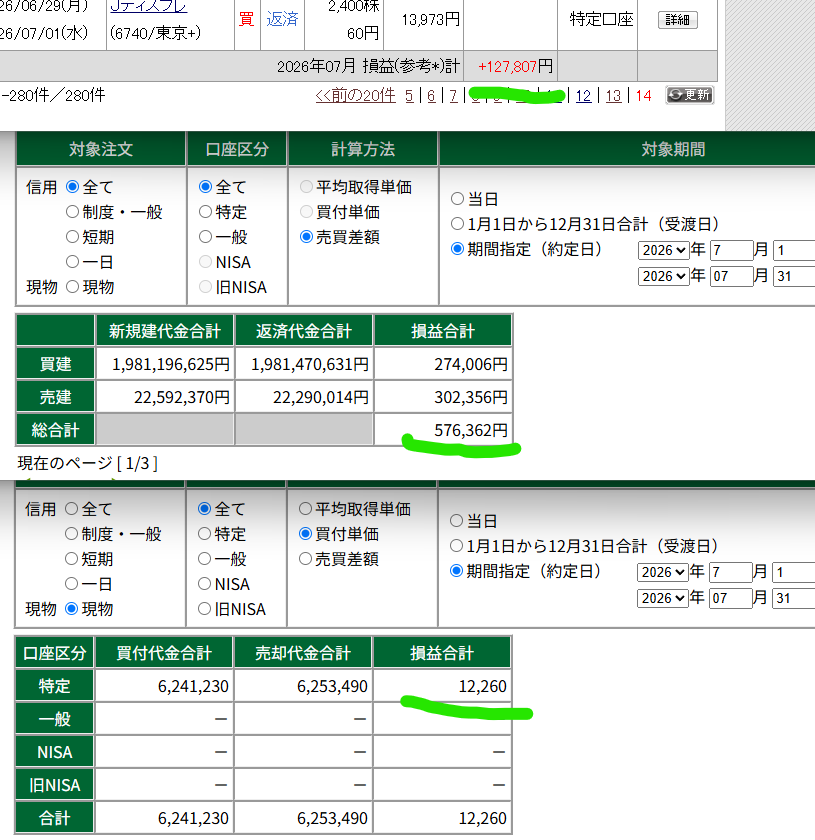The image size is (815, 840).
Task: Click the 現在のページ [ 1/3 ] indicator
Action: 88,463
